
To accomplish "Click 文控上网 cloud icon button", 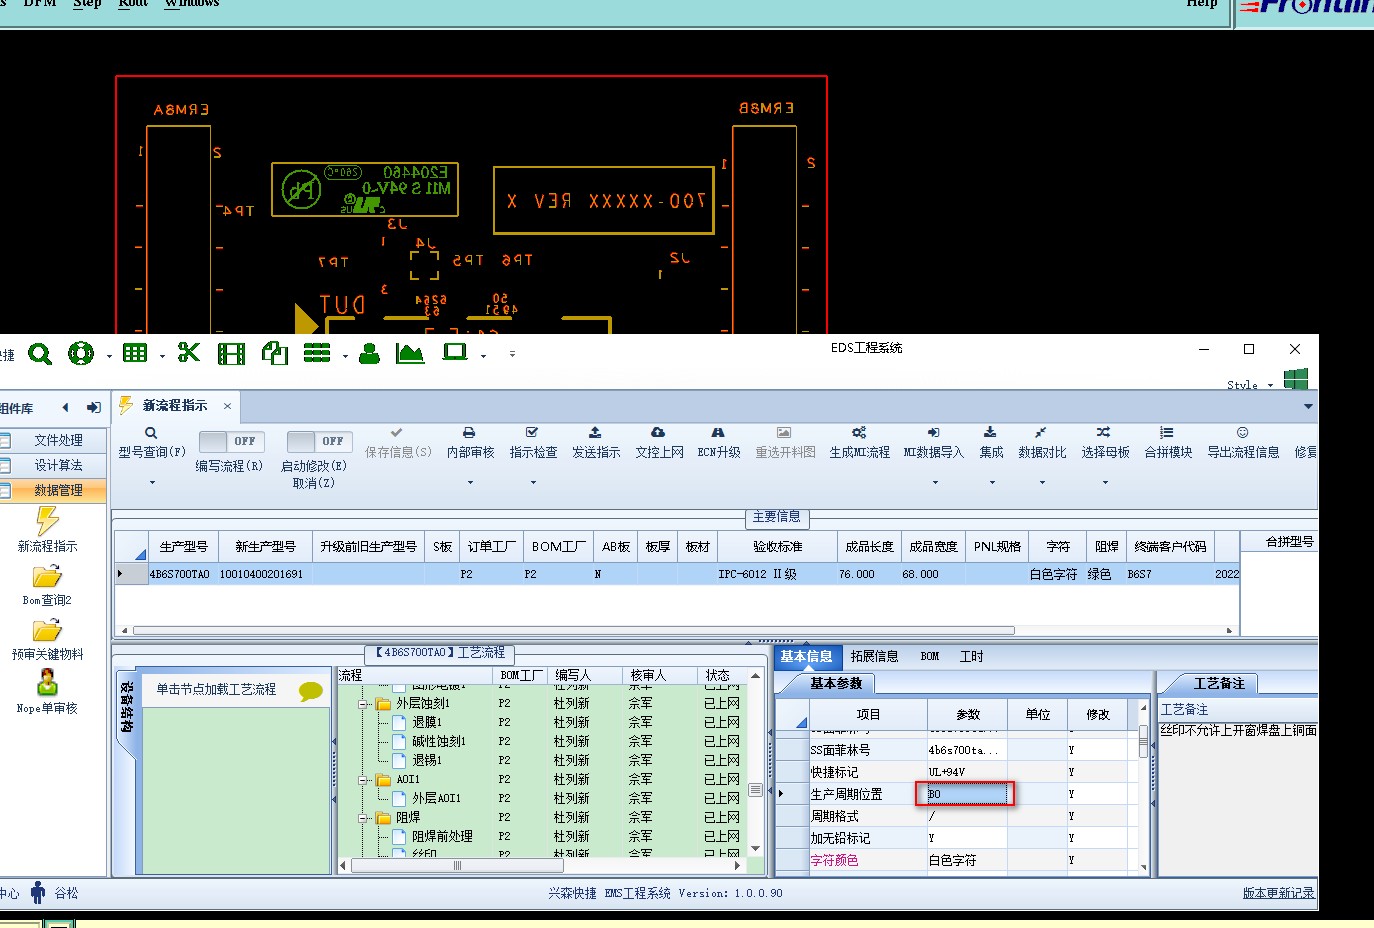I will pyautogui.click(x=659, y=443).
